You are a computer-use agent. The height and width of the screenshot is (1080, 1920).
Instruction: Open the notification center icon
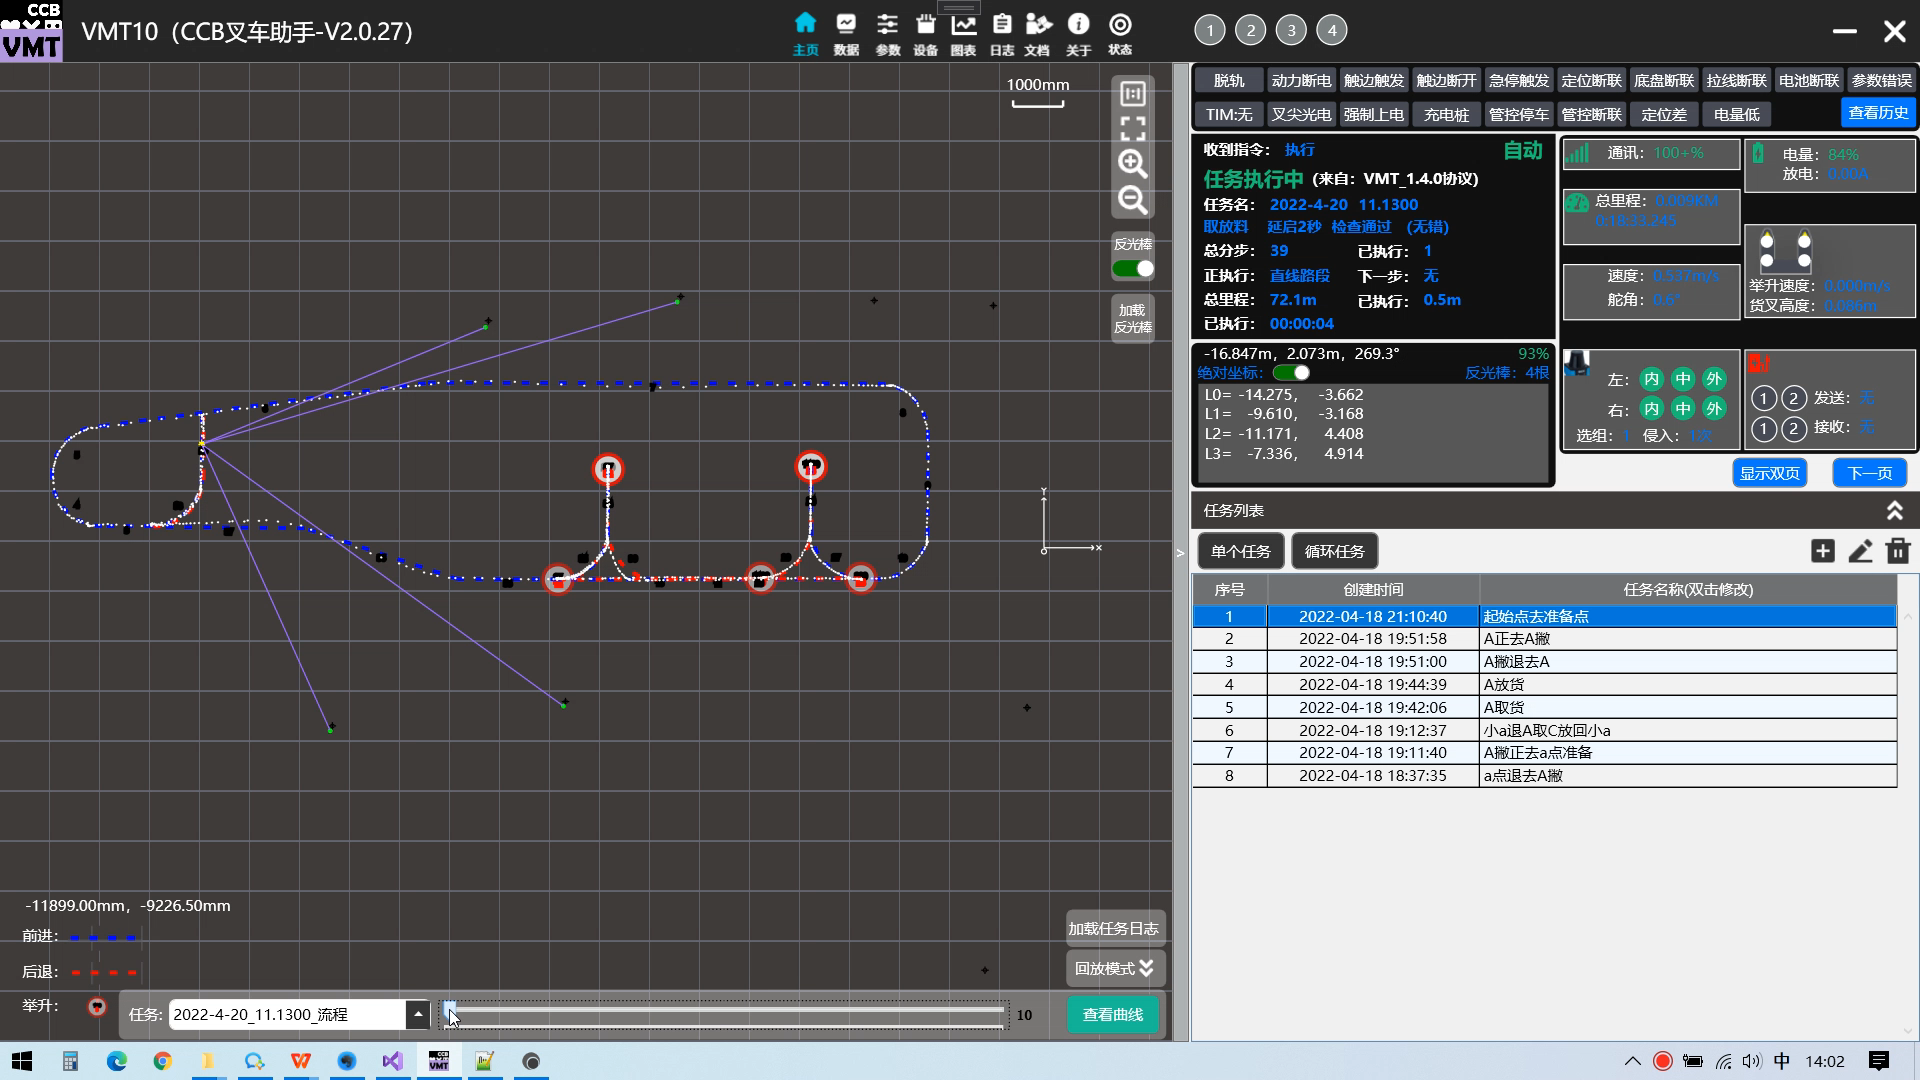coord(1878,1061)
